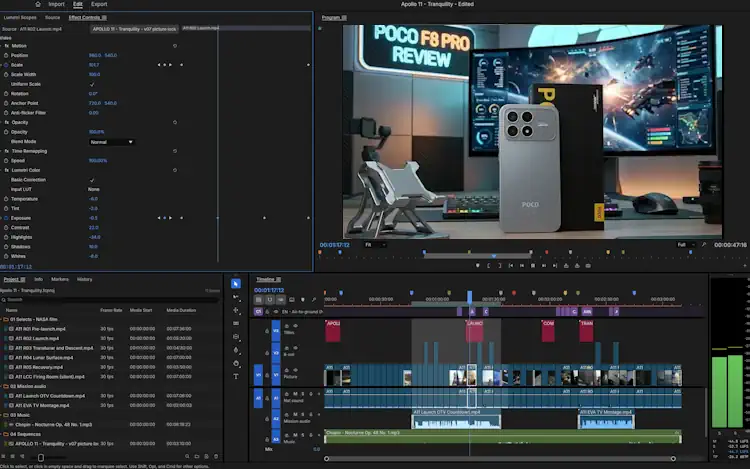750x469 pixels.
Task: Open the Source panel tab
Action: pos(53,18)
